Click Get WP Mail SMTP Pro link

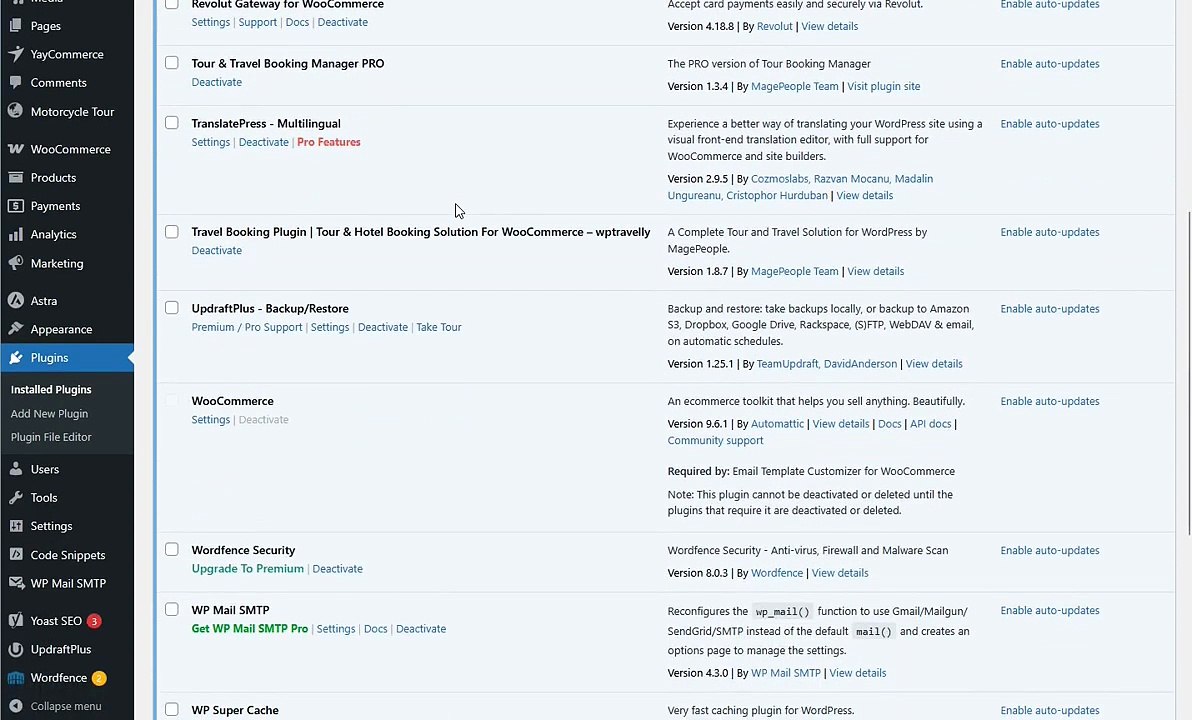(249, 629)
